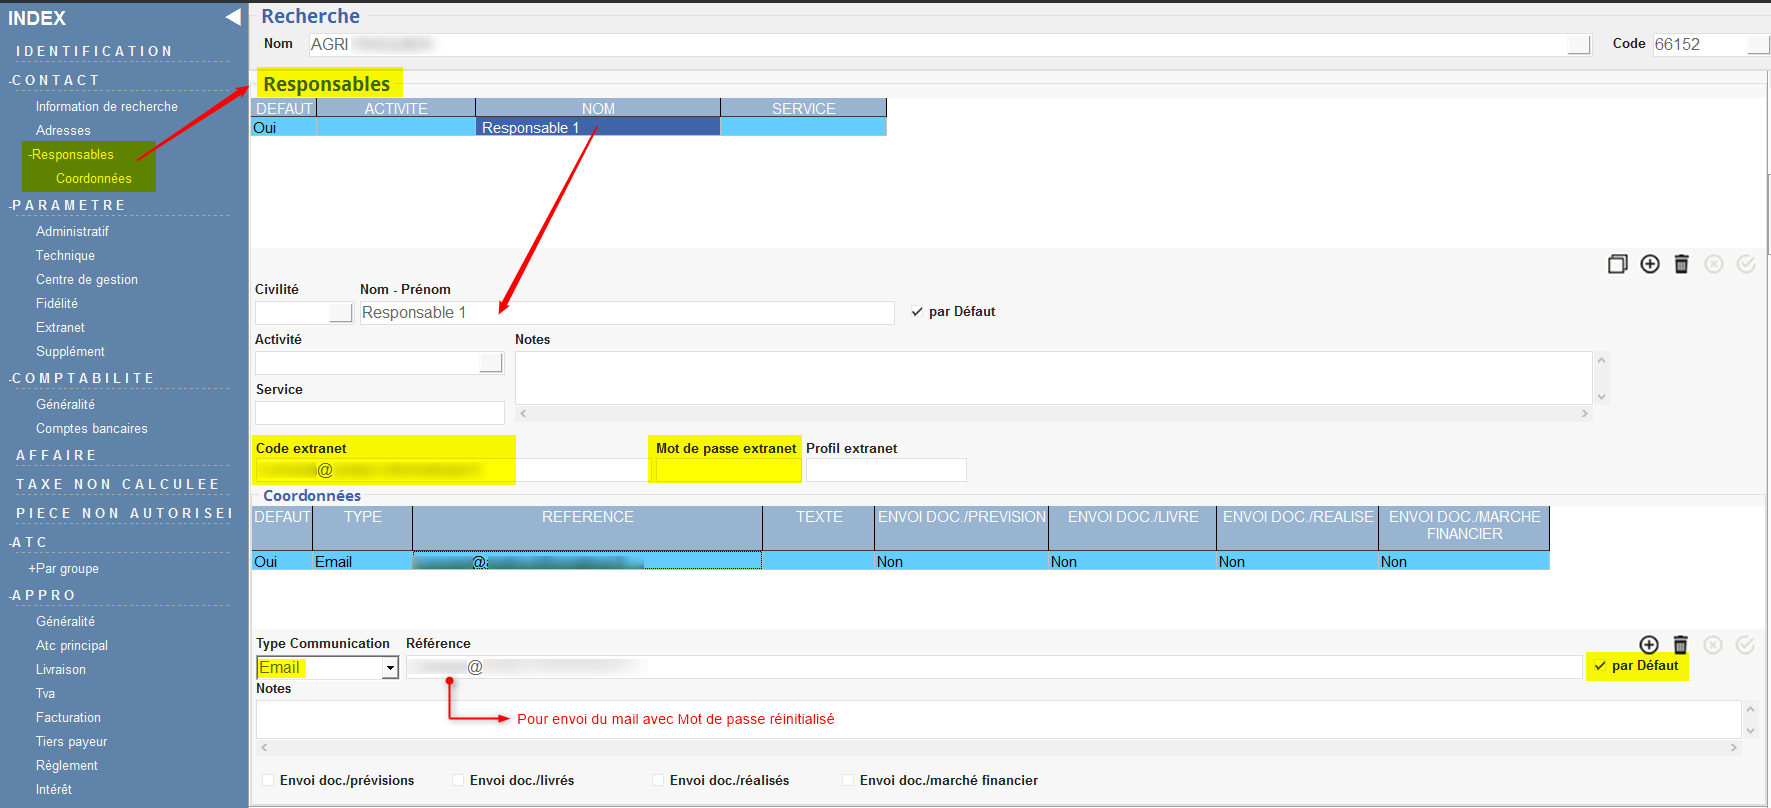Click duplicate icon in Responsables toolbar
Screen dimensions: 1771x808
pos(1617,264)
